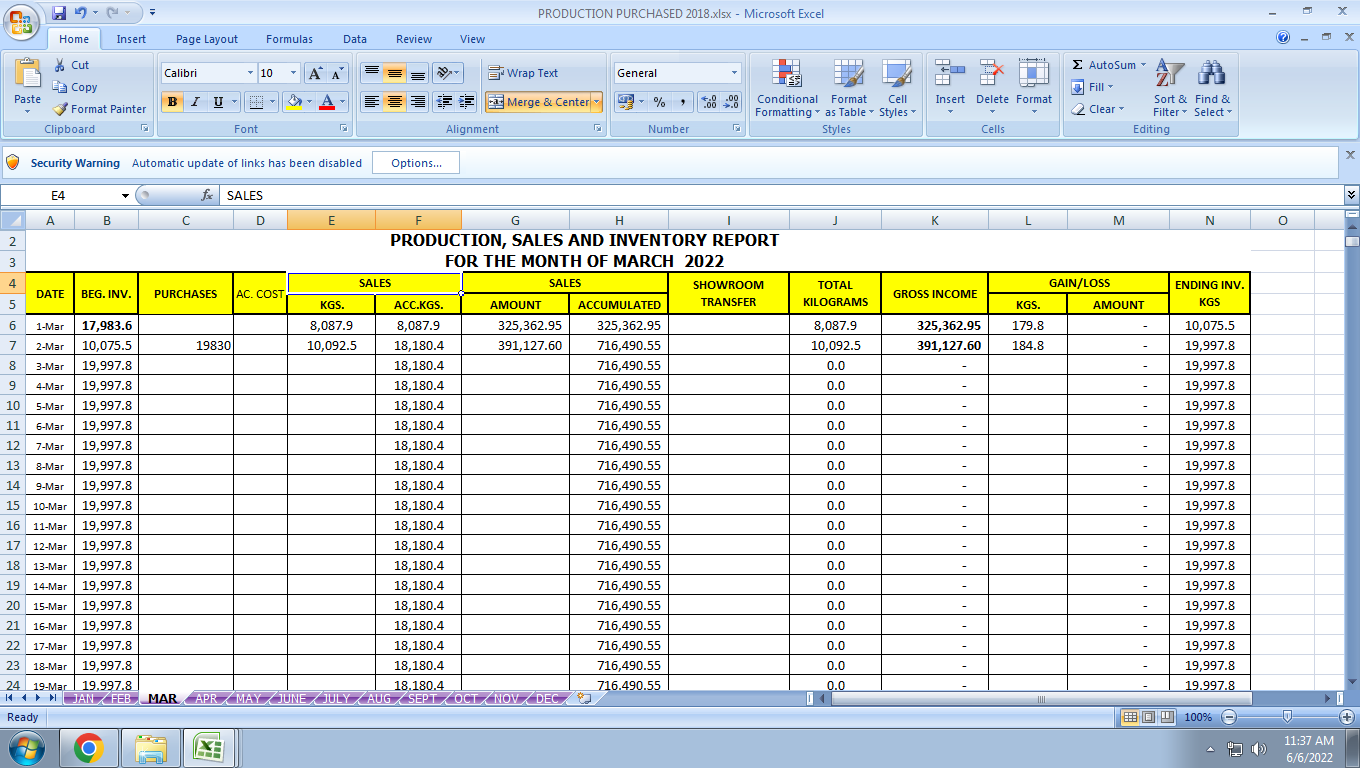The image size is (1360, 768).
Task: Open the APR worksheet tab
Action: pos(206,699)
